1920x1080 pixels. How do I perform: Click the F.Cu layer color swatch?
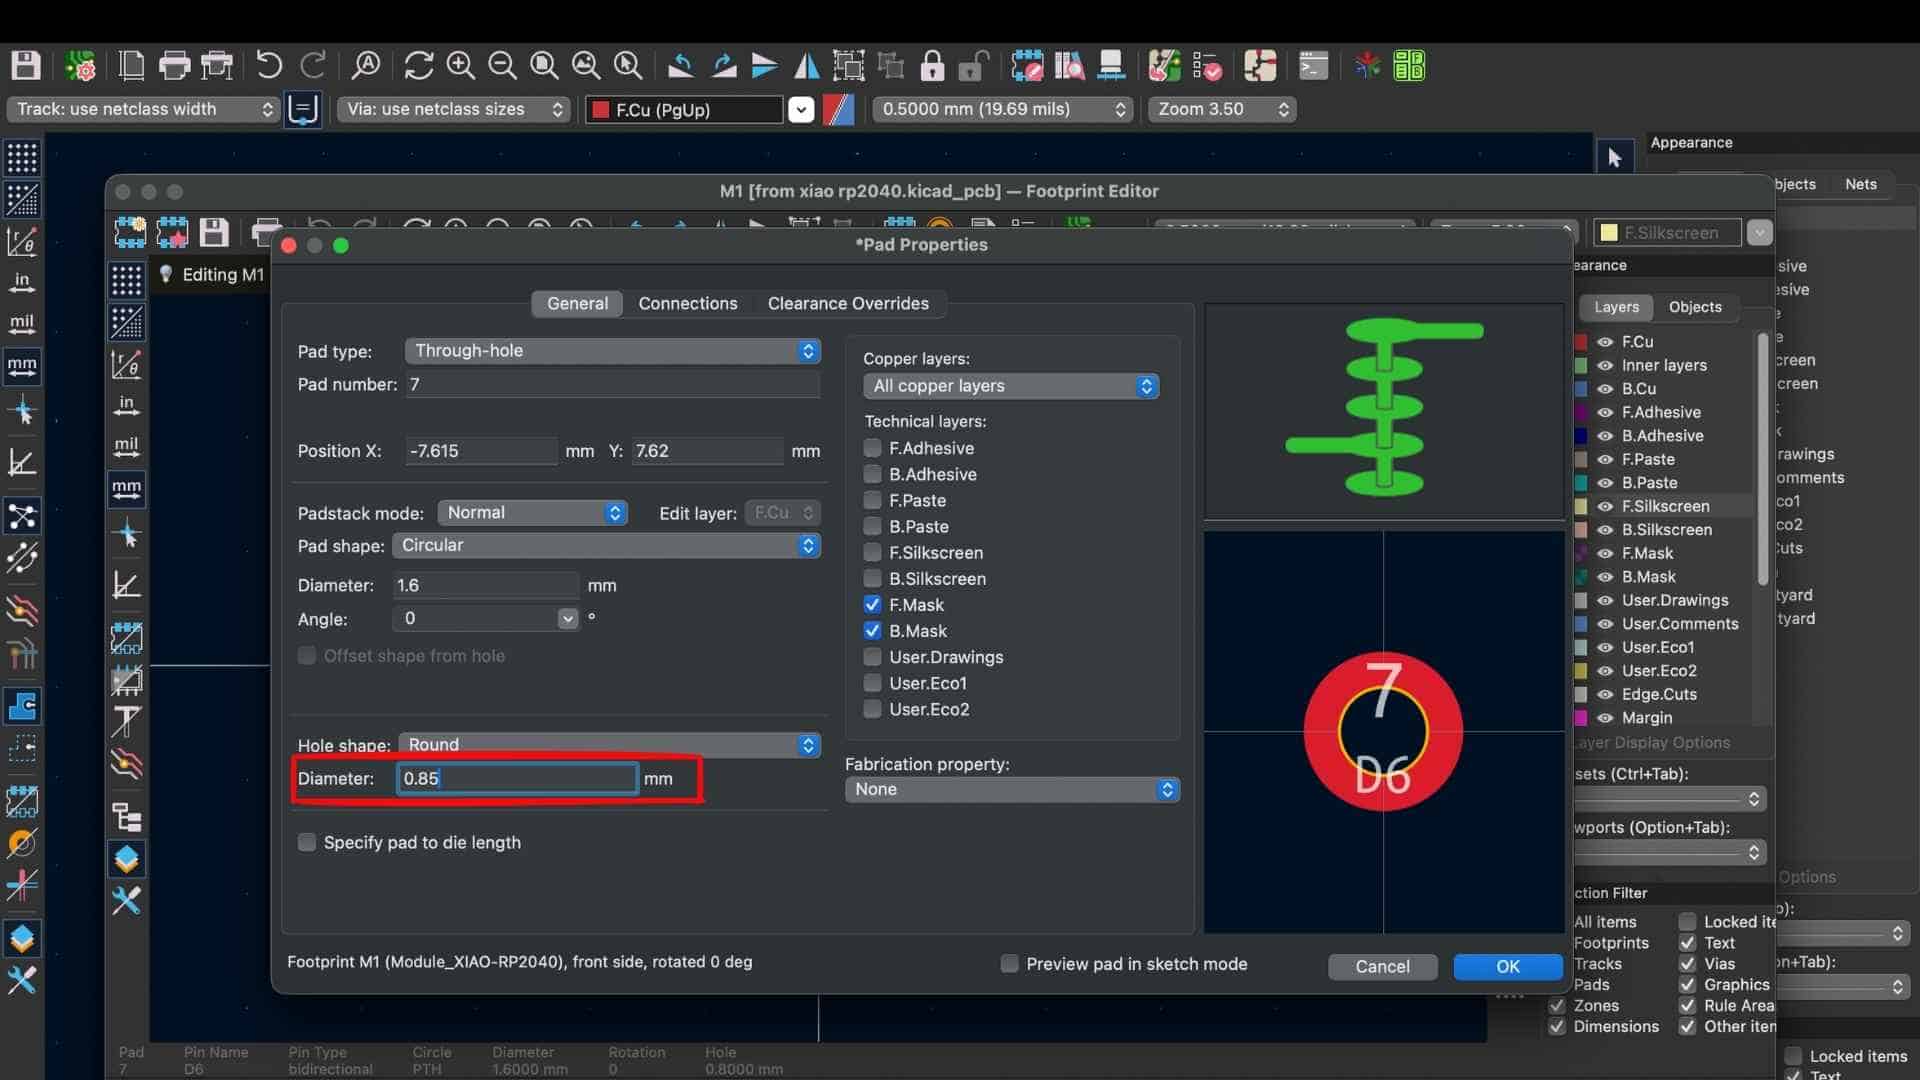(x=1581, y=342)
